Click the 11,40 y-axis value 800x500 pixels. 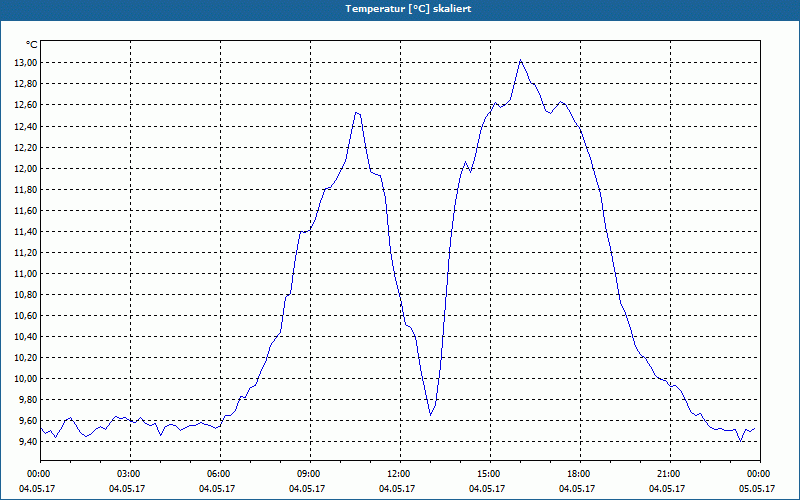[x=27, y=232]
